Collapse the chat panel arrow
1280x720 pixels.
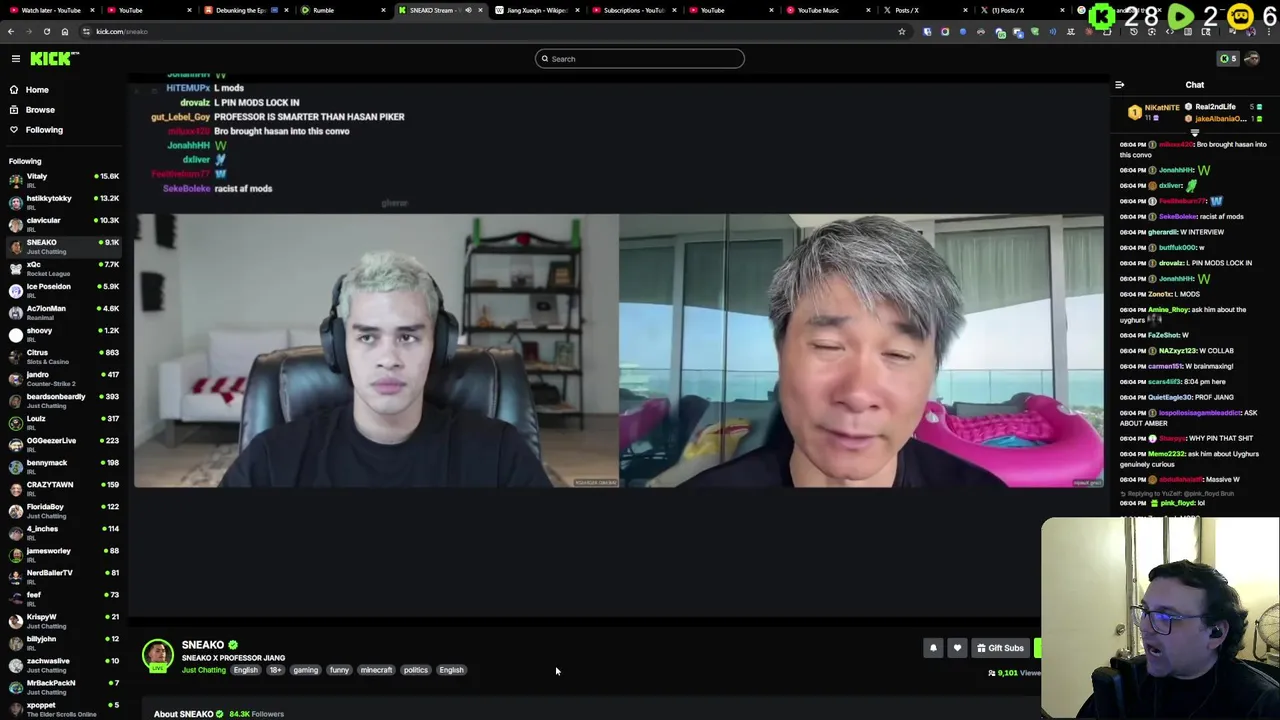tap(1119, 85)
